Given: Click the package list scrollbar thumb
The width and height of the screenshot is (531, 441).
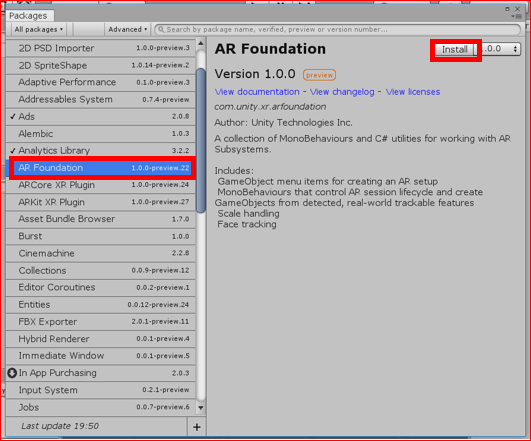Looking at the screenshot, I should click(x=201, y=140).
